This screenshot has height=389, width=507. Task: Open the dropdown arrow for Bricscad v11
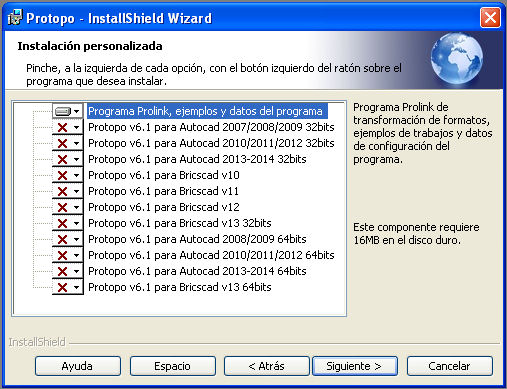coord(77,191)
